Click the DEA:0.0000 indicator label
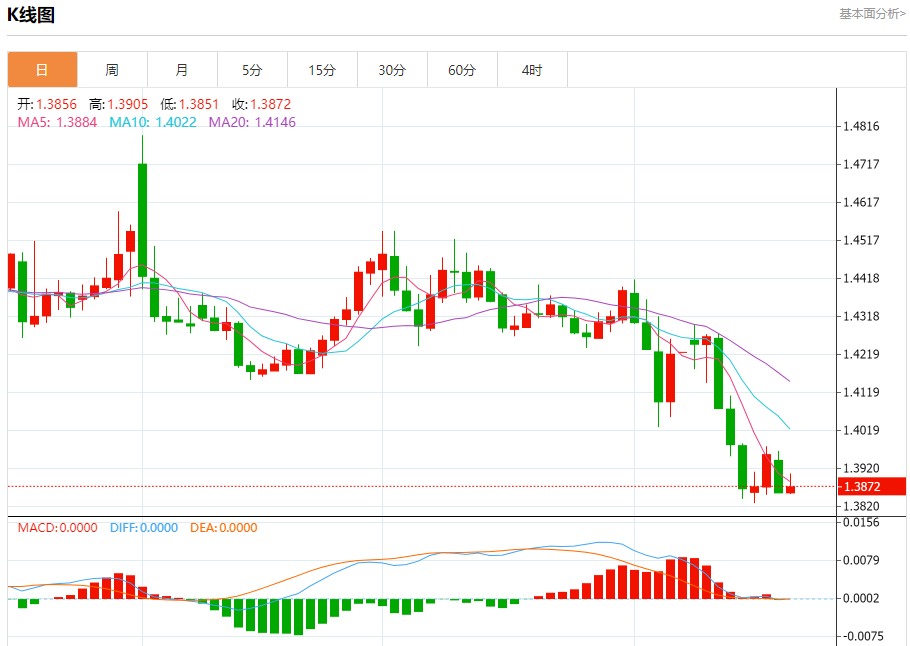The height and width of the screenshot is (646, 910). (224, 528)
